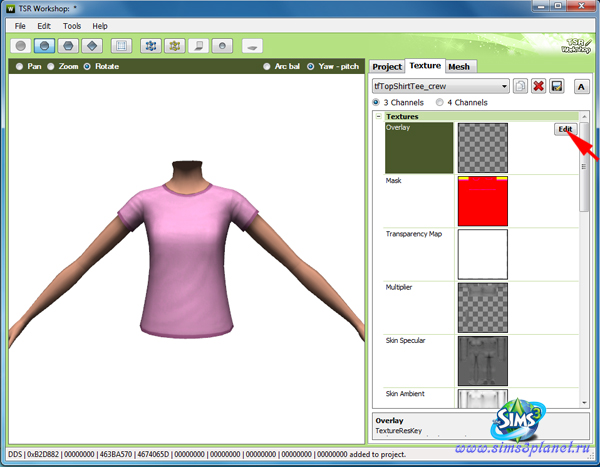This screenshot has height=467, width=600.
Task: Click the Skin Ambient texture thumbnail
Action: tap(483, 398)
